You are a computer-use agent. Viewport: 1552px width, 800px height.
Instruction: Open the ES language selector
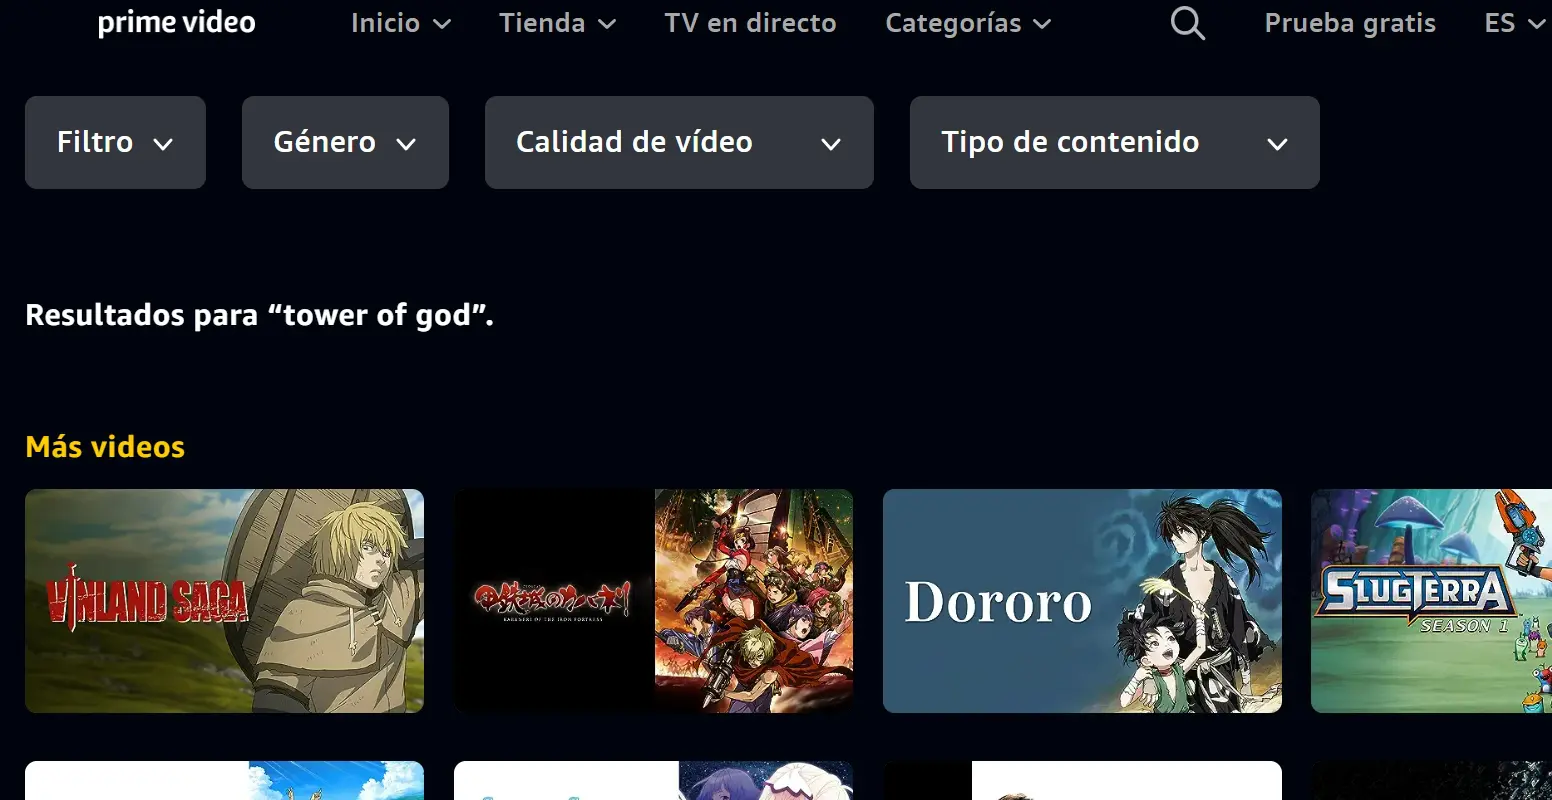pos(1515,23)
